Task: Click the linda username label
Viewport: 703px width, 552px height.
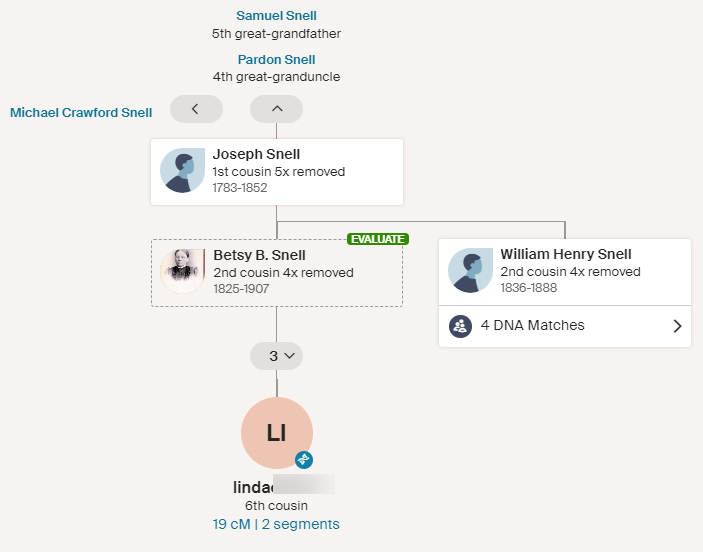Action: [255, 486]
